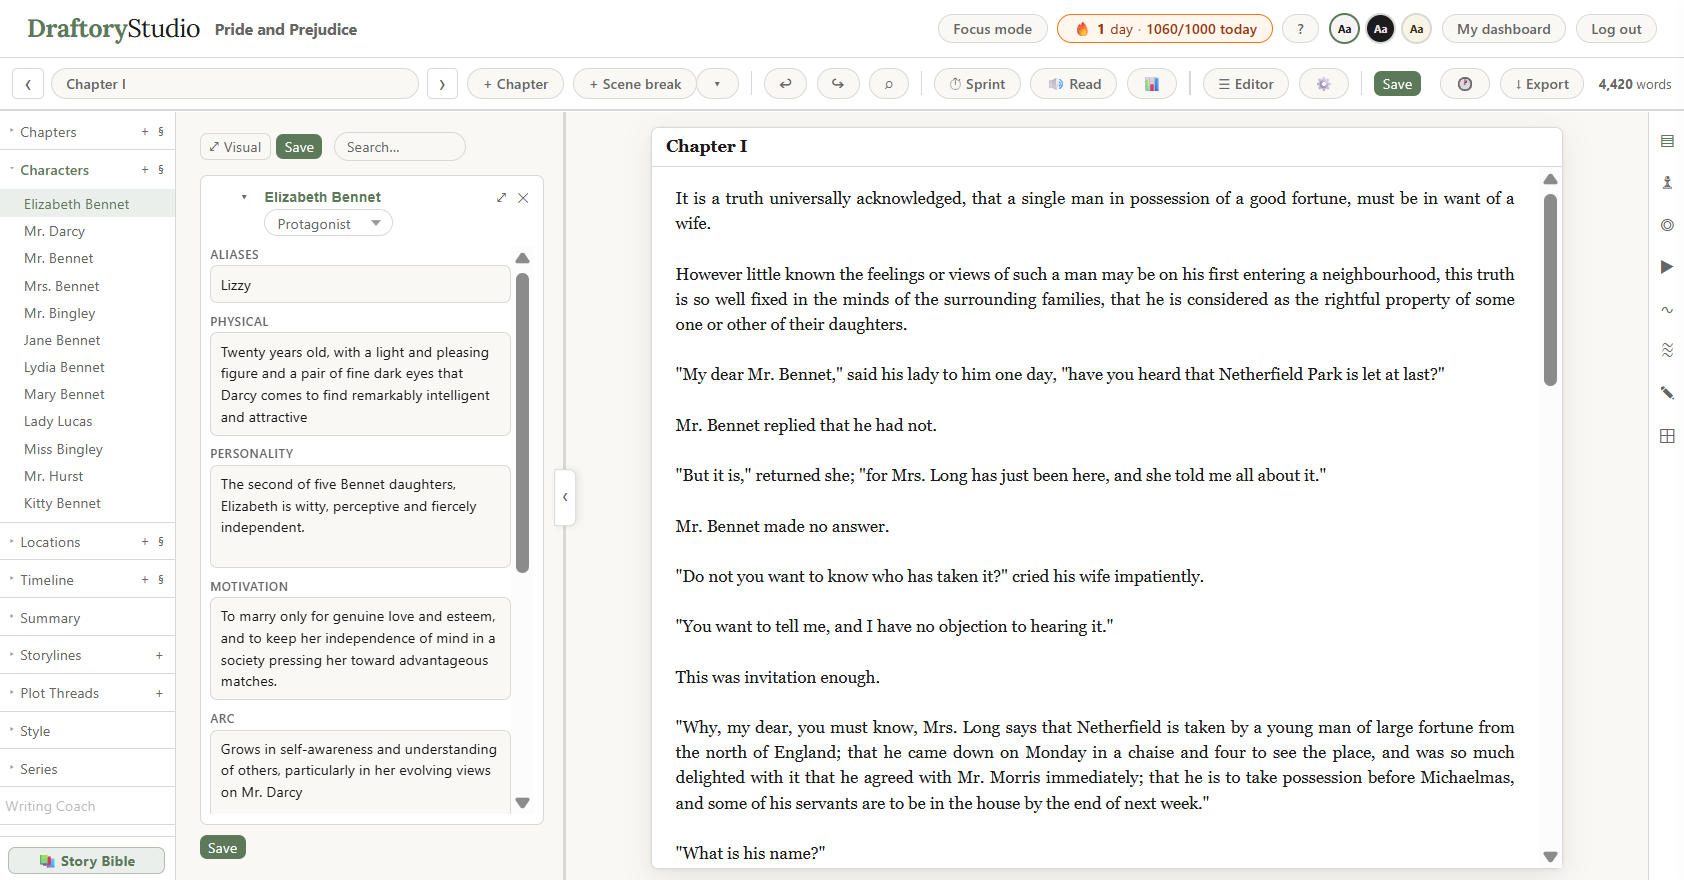1684x880 pixels.
Task: Open the Story Bible tab
Action: (87, 861)
